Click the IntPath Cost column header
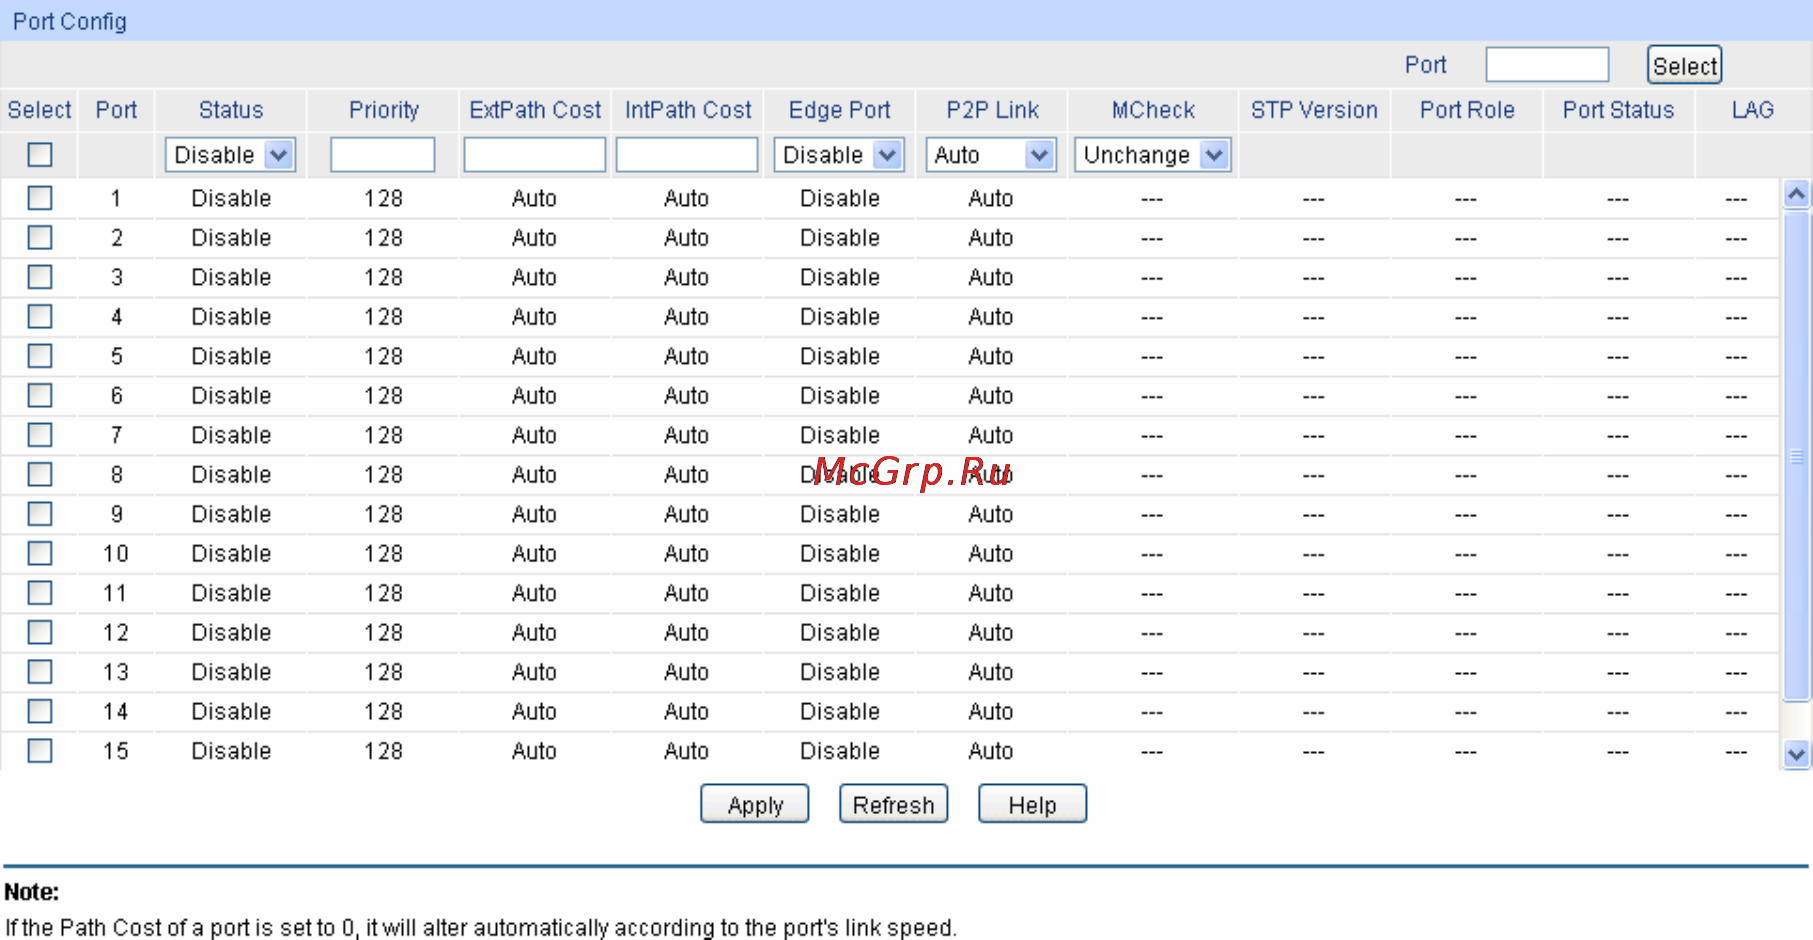This screenshot has height=940, width=1813. pyautogui.click(x=688, y=110)
